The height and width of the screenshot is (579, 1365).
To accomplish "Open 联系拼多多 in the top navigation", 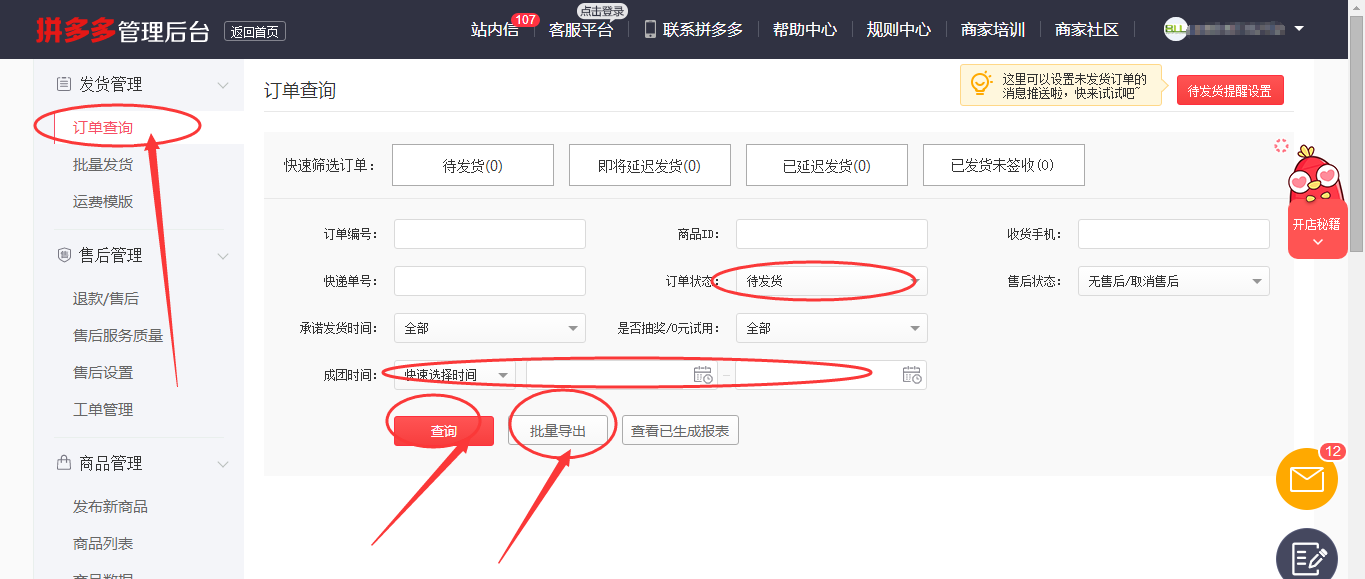I will pyautogui.click(x=703, y=29).
